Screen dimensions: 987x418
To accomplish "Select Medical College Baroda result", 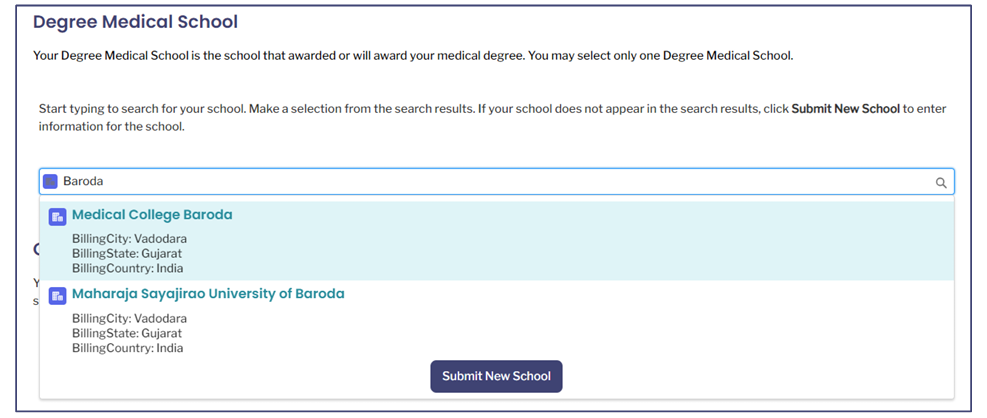I will click(x=152, y=215).
